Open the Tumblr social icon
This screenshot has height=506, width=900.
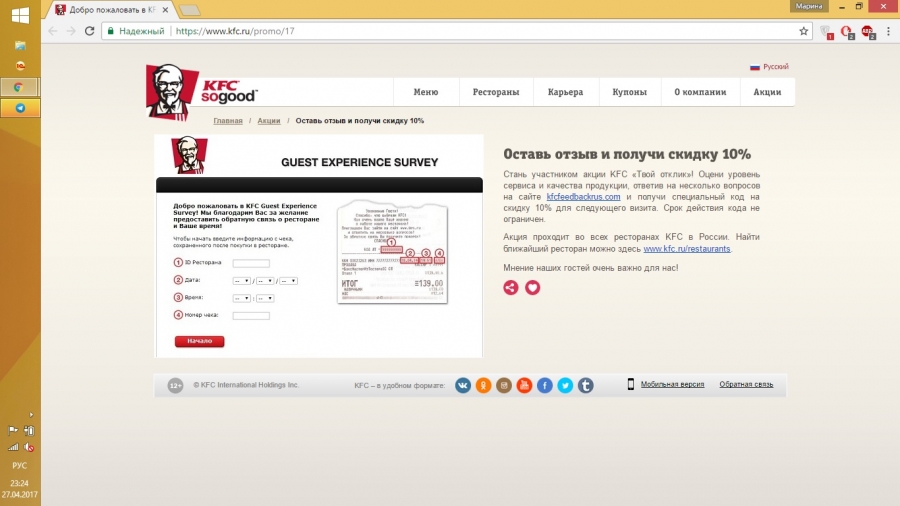[585, 386]
